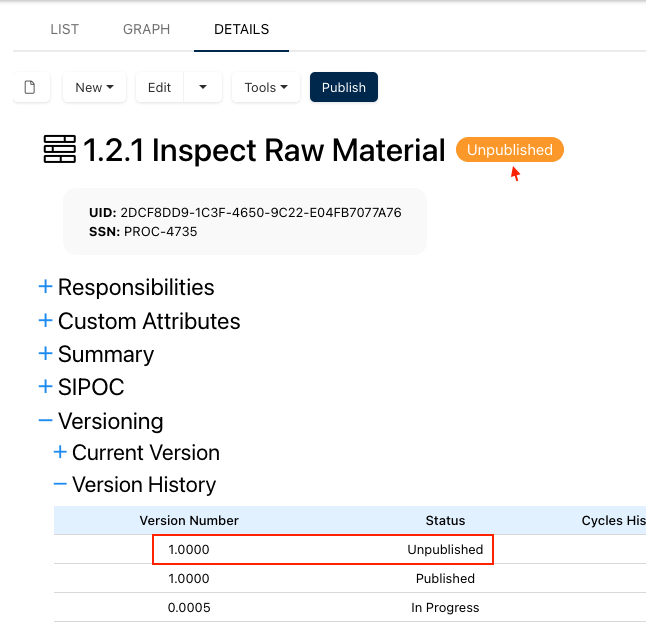Switch to the LIST tab
Image resolution: width=646 pixels, height=625 pixels.
point(65,29)
